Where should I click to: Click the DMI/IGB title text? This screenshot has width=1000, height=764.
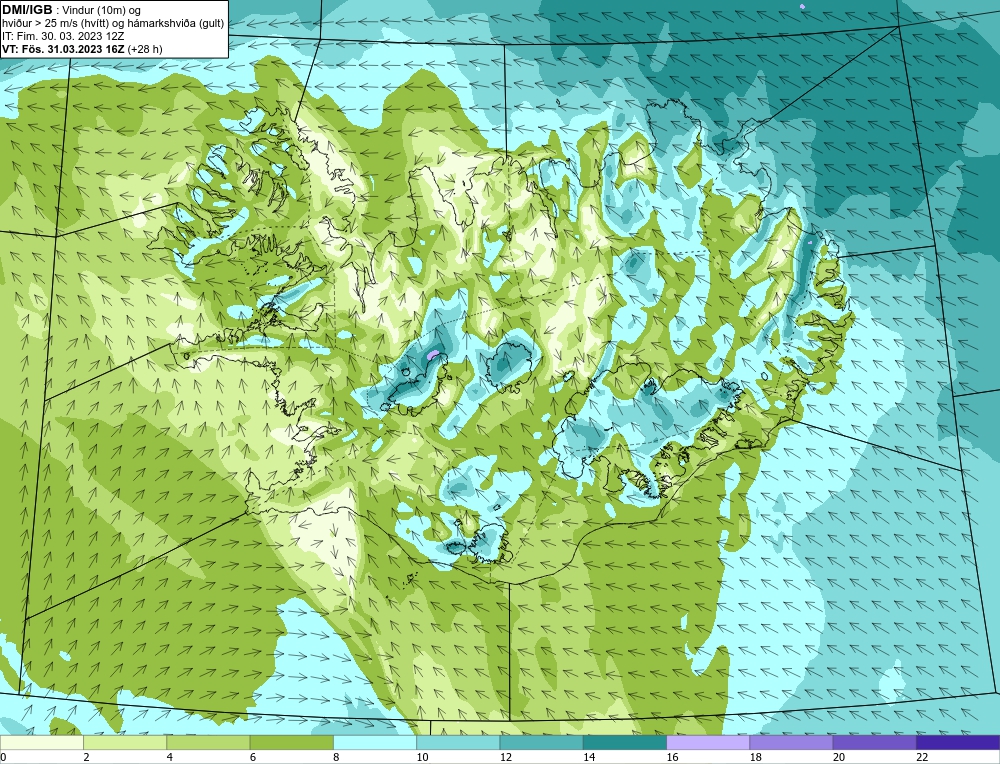click(27, 10)
